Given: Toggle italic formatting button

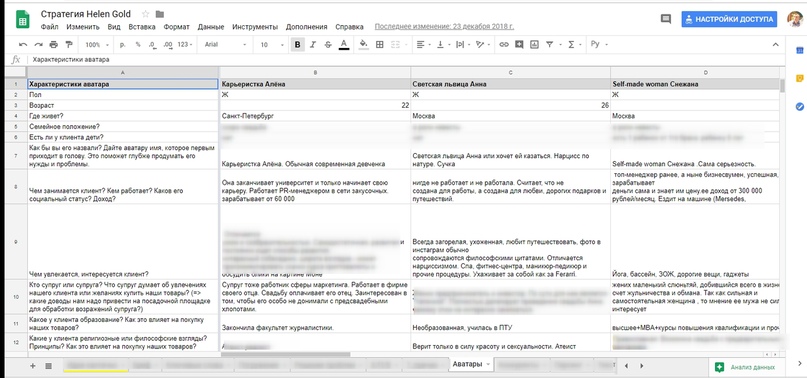Looking at the screenshot, I should (x=312, y=45).
